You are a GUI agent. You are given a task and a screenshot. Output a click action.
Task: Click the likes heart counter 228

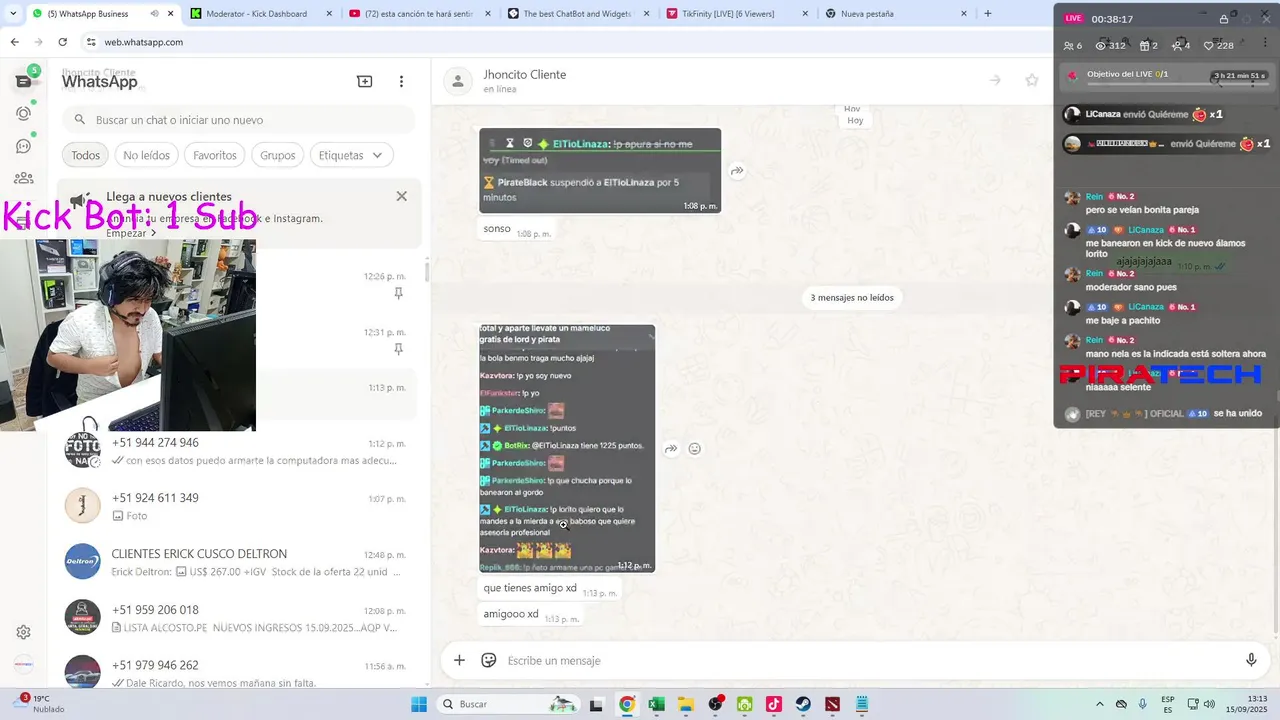[1218, 46]
